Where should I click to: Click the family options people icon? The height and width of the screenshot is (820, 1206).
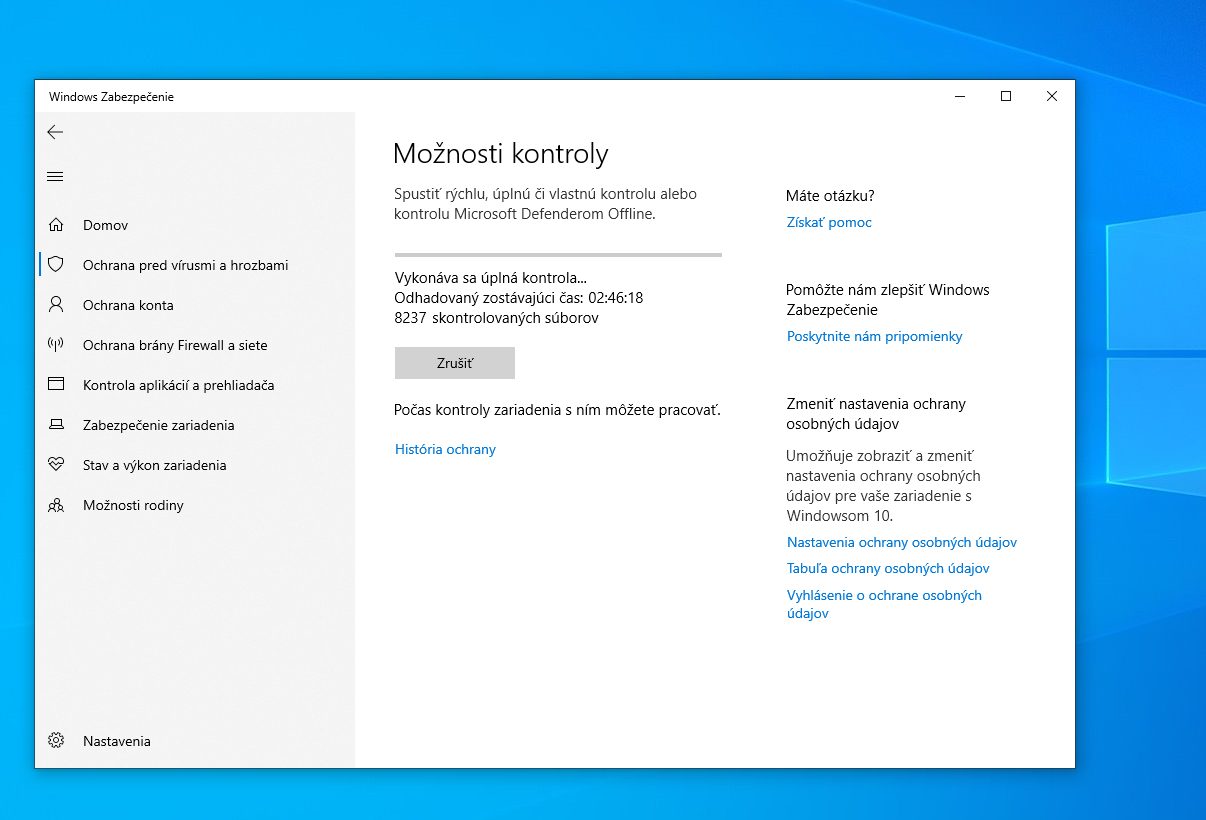[x=56, y=505]
